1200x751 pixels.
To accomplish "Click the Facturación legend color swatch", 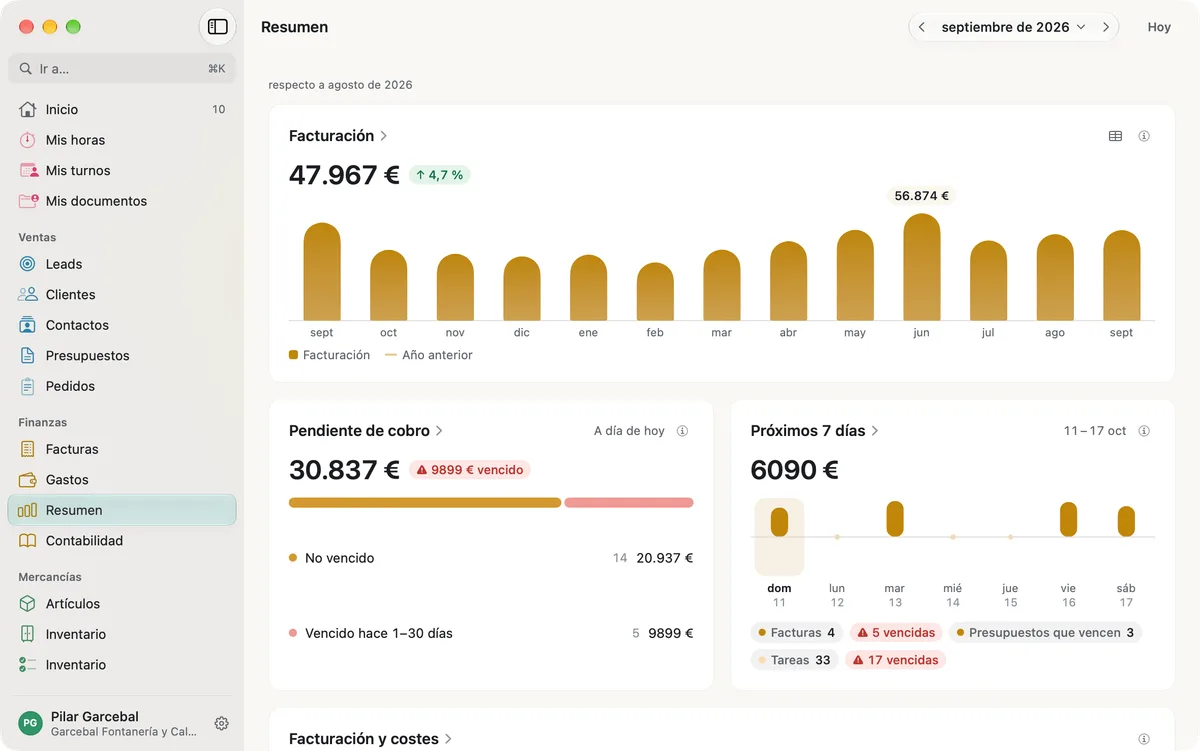I will pos(293,355).
